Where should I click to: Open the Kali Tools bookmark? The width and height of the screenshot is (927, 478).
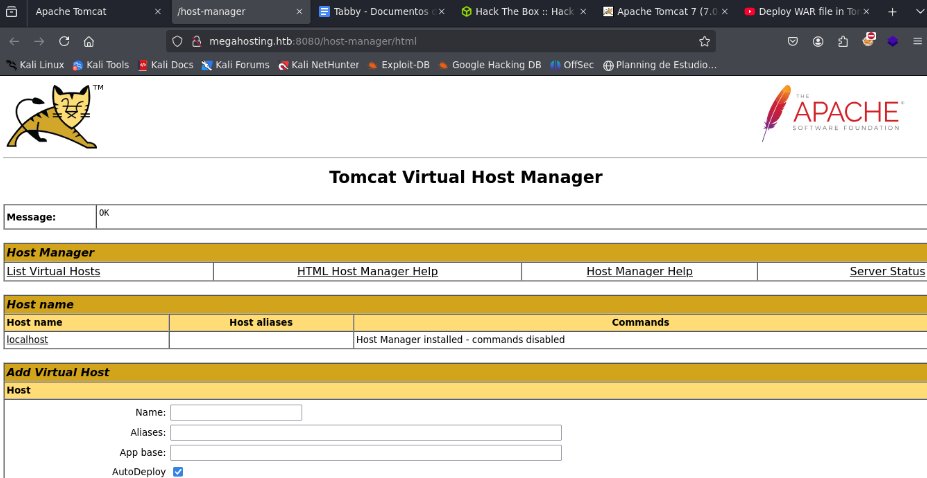tap(101, 65)
